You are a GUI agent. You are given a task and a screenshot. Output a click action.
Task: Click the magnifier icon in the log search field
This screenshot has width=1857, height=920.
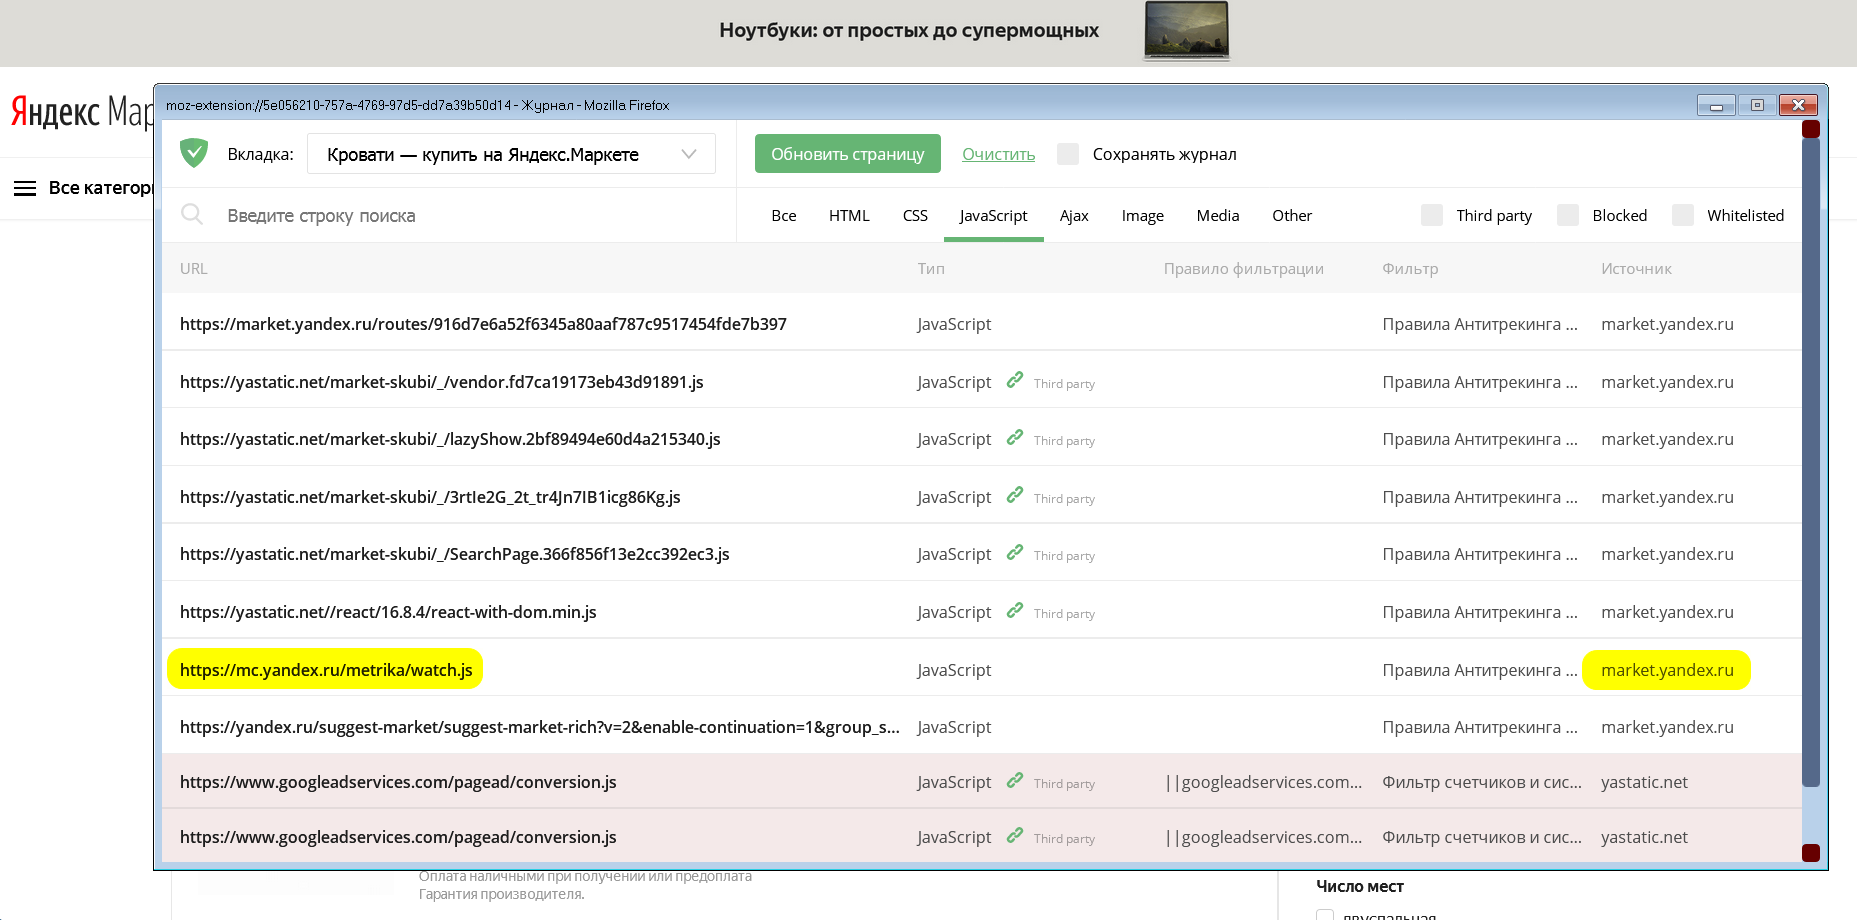pyautogui.click(x=192, y=214)
